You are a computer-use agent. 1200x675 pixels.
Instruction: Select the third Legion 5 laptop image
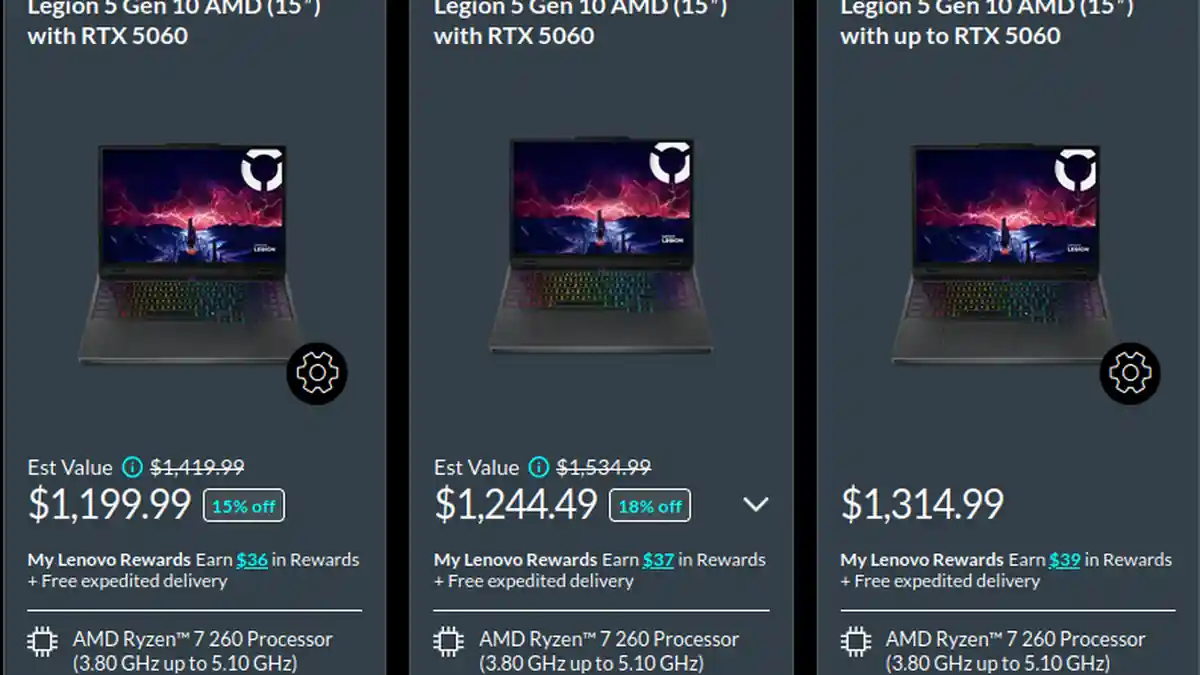(1005, 255)
